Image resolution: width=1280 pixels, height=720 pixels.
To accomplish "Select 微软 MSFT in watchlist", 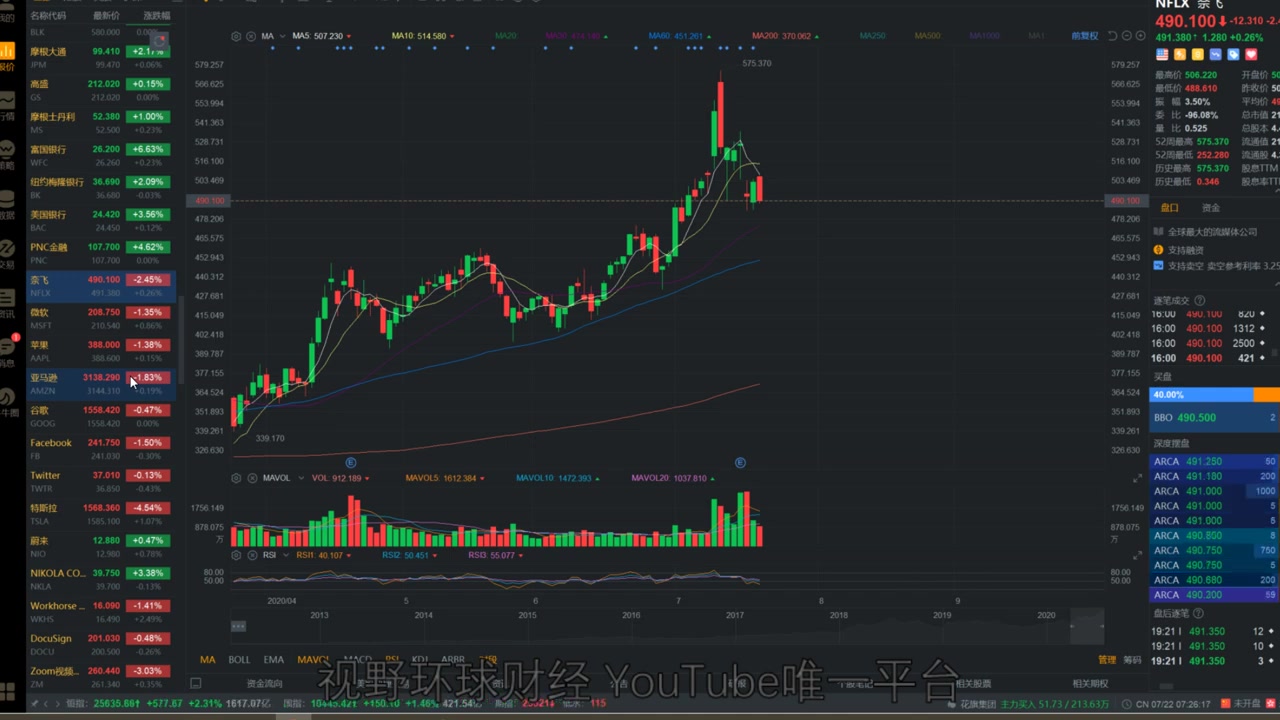I will click(101, 318).
